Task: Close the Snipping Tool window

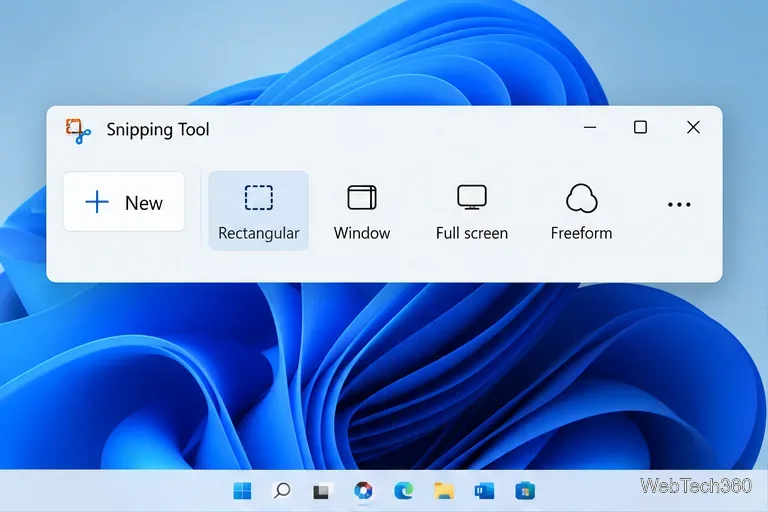Action: click(x=693, y=127)
